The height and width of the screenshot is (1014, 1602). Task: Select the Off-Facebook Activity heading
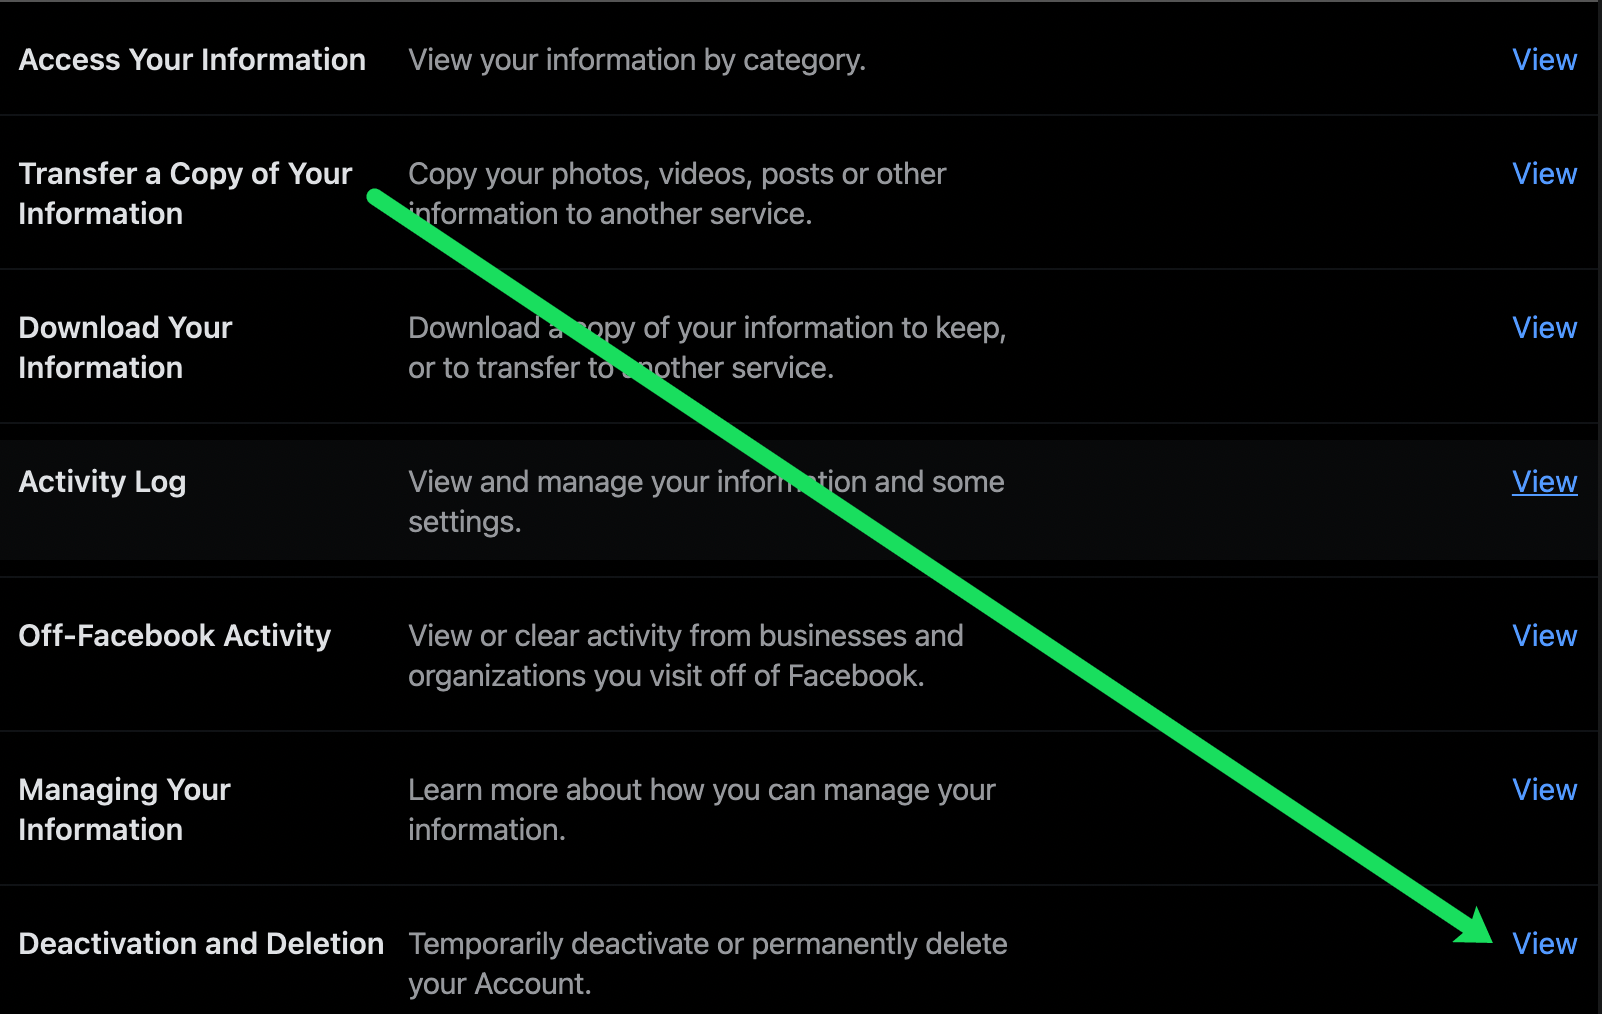(x=174, y=636)
